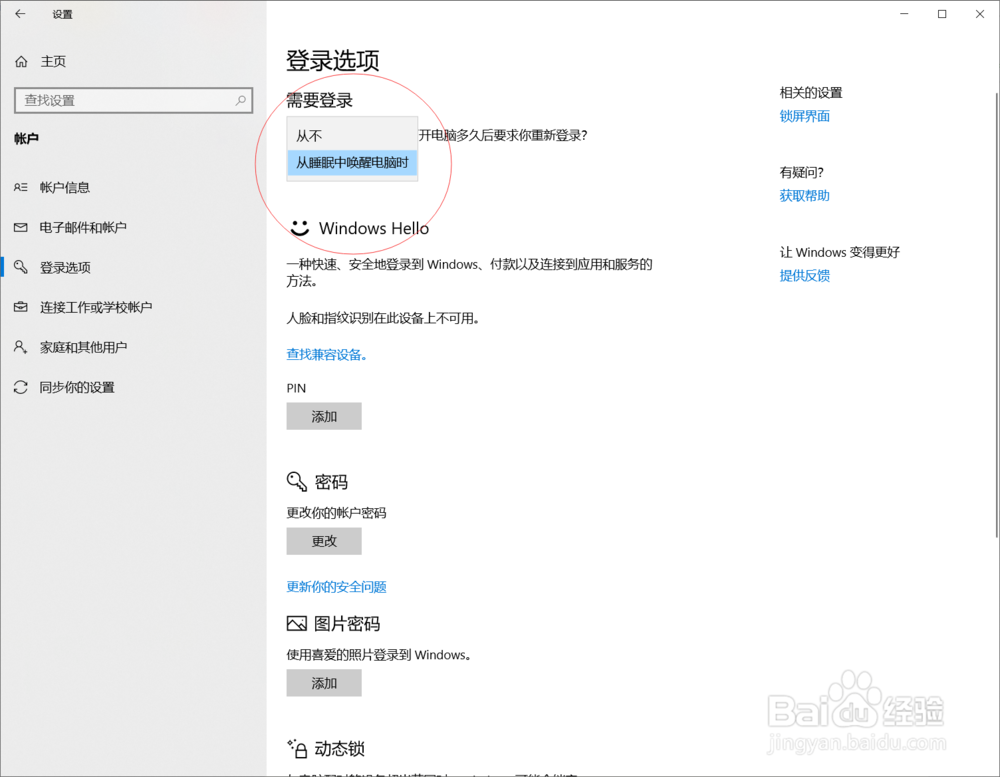Click the Windows Hello smiley icon
1000x777 pixels.
coord(299,228)
